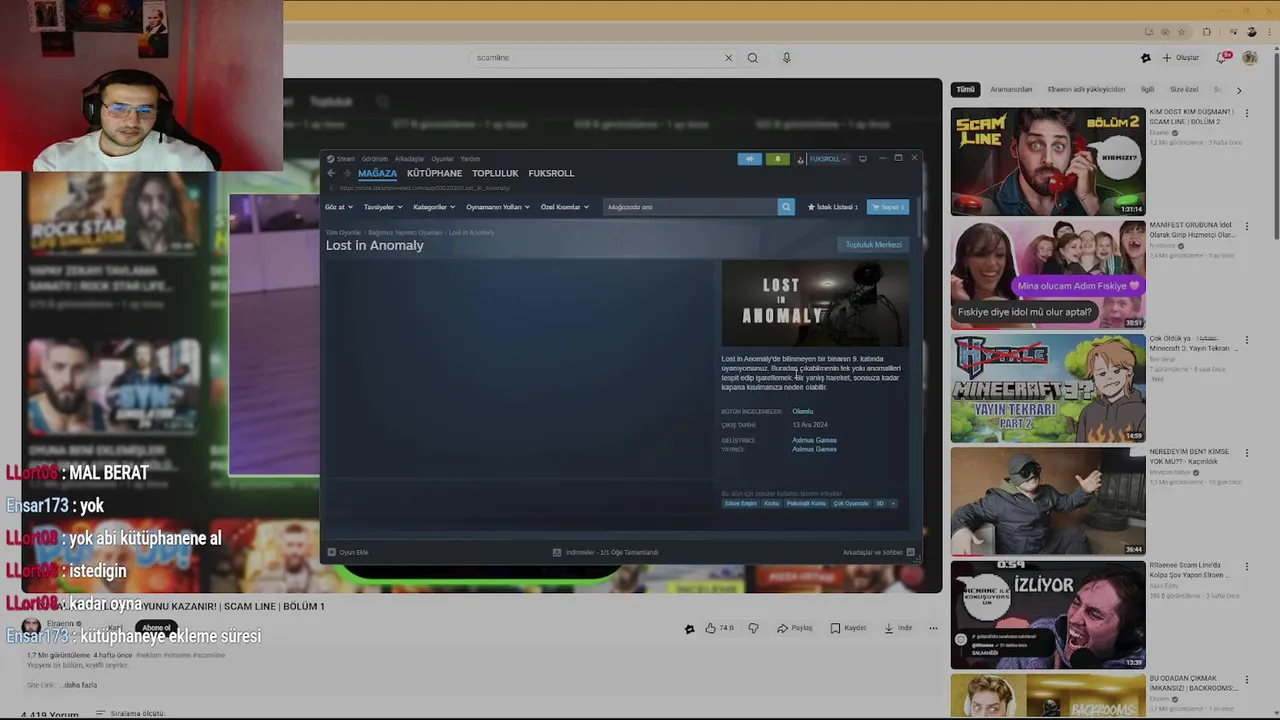The width and height of the screenshot is (1280, 720).
Task: Click the dislike thumbs-down under the video
Action: [x=754, y=628]
